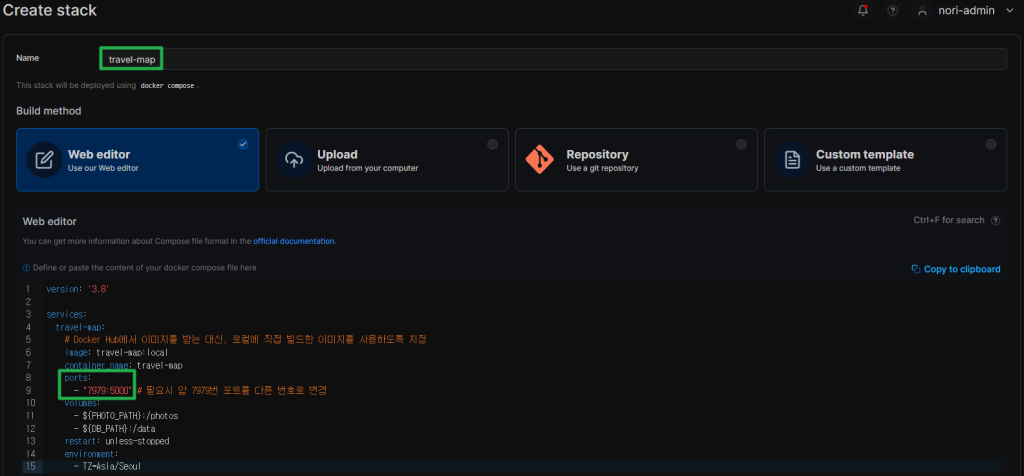This screenshot has width=1024, height=476.
Task: Select the Repository radio button
Action: click(741, 145)
